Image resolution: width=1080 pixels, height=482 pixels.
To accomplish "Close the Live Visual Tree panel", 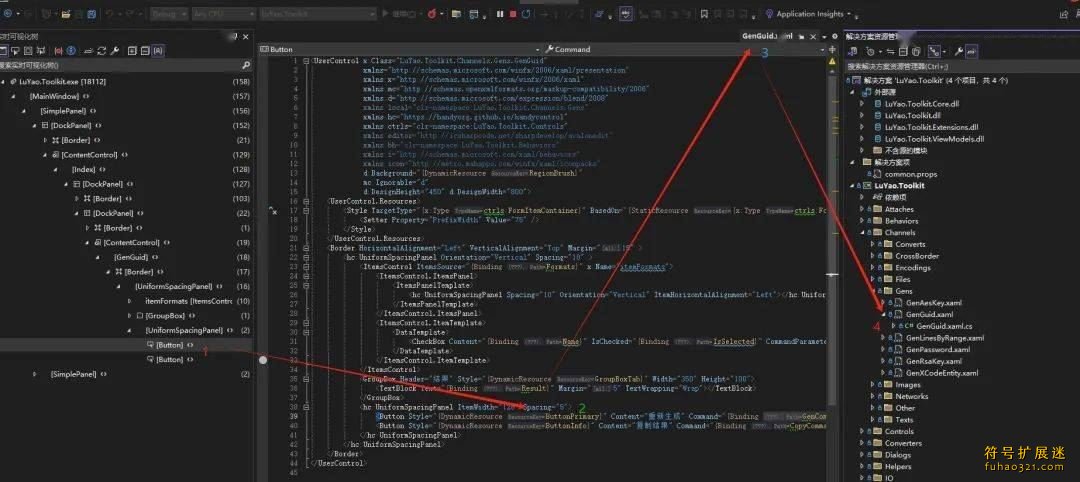I will 246,36.
